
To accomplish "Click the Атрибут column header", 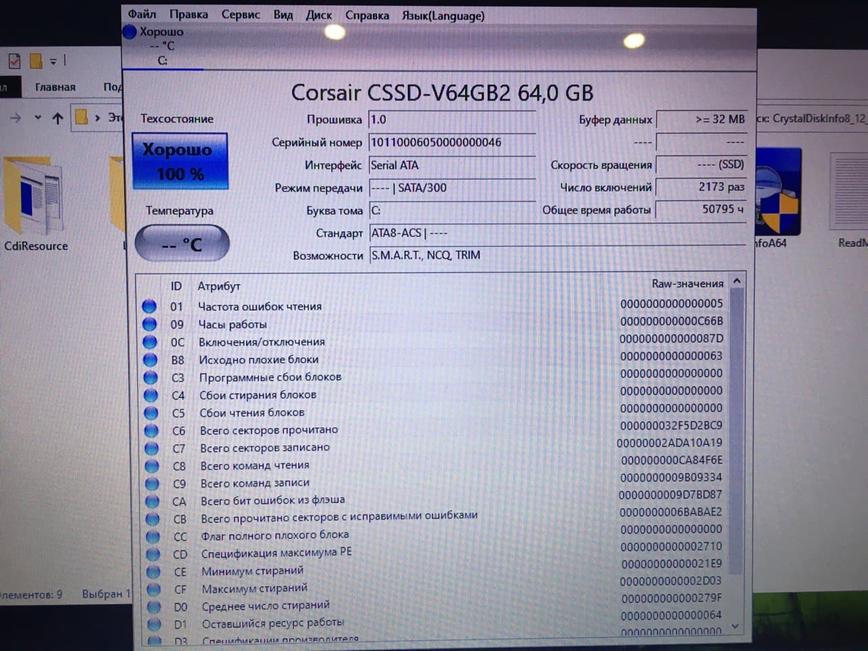I will (219, 286).
